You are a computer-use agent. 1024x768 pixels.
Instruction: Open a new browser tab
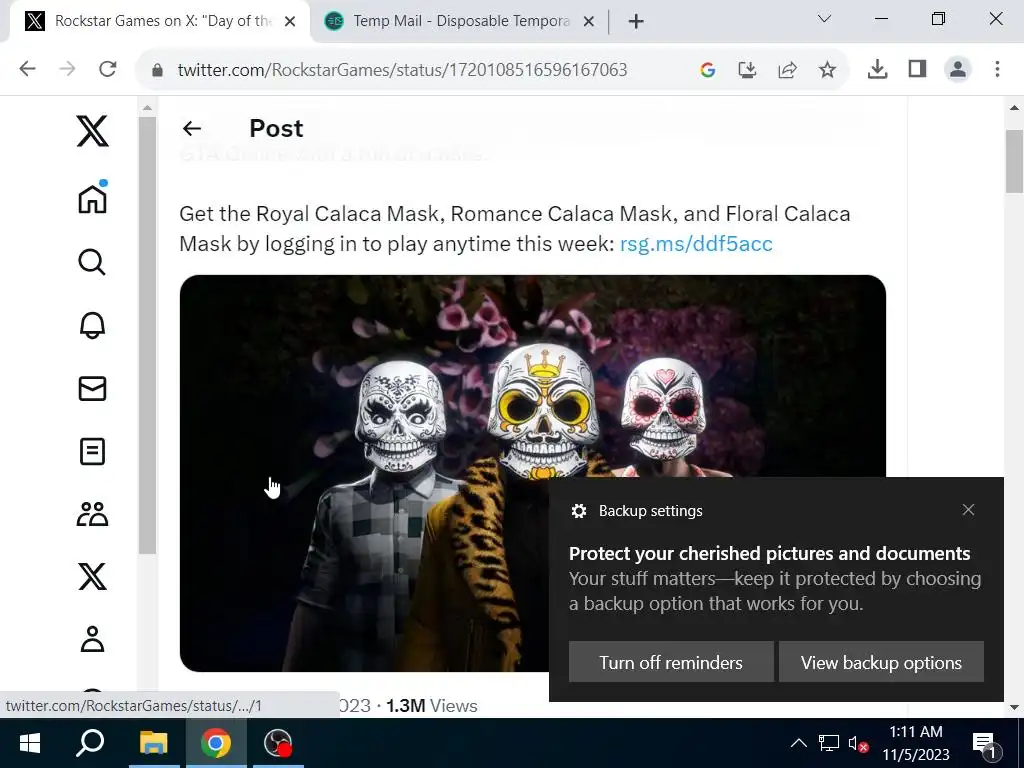(x=636, y=22)
